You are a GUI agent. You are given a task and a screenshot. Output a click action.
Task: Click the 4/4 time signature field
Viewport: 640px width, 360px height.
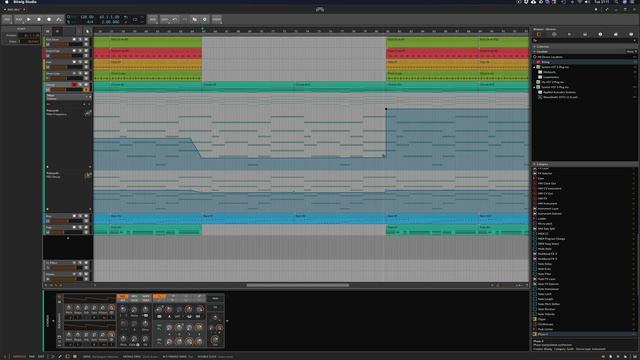pyautogui.click(x=90, y=22)
